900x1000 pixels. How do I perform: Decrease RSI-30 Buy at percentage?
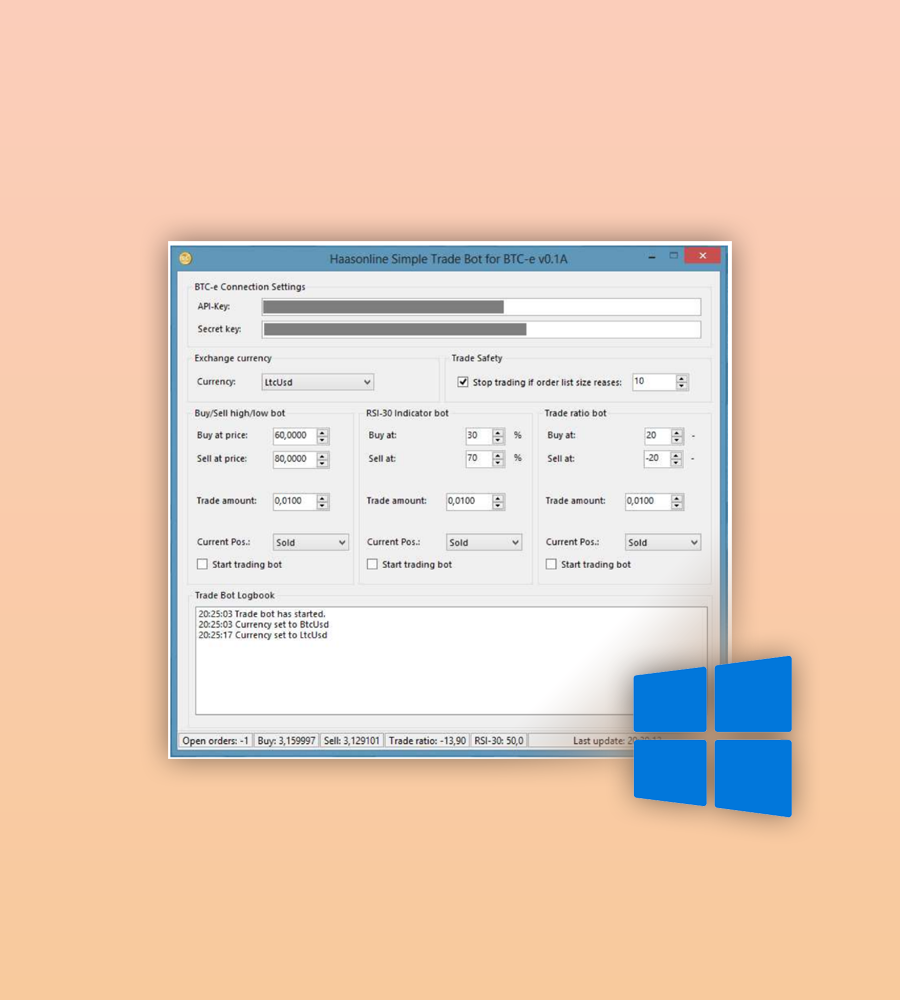point(498,440)
